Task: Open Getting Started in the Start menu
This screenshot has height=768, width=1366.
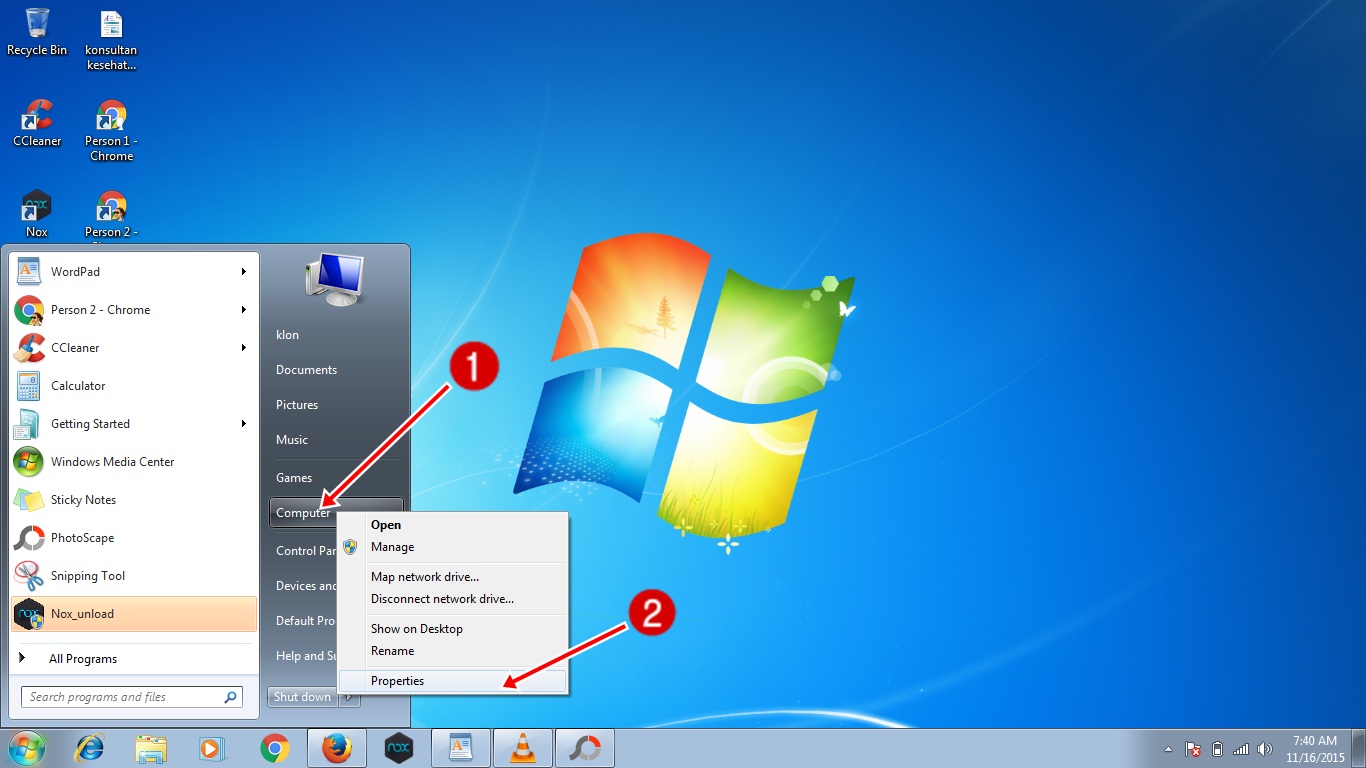Action: pyautogui.click(x=133, y=424)
